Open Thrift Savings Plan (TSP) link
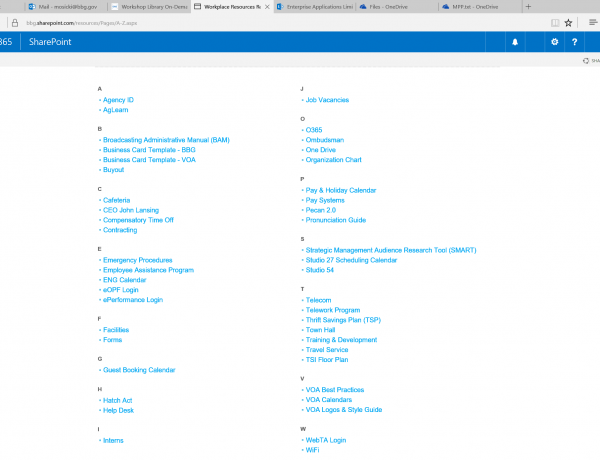The height and width of the screenshot is (460, 600). pyautogui.click(x=343, y=320)
